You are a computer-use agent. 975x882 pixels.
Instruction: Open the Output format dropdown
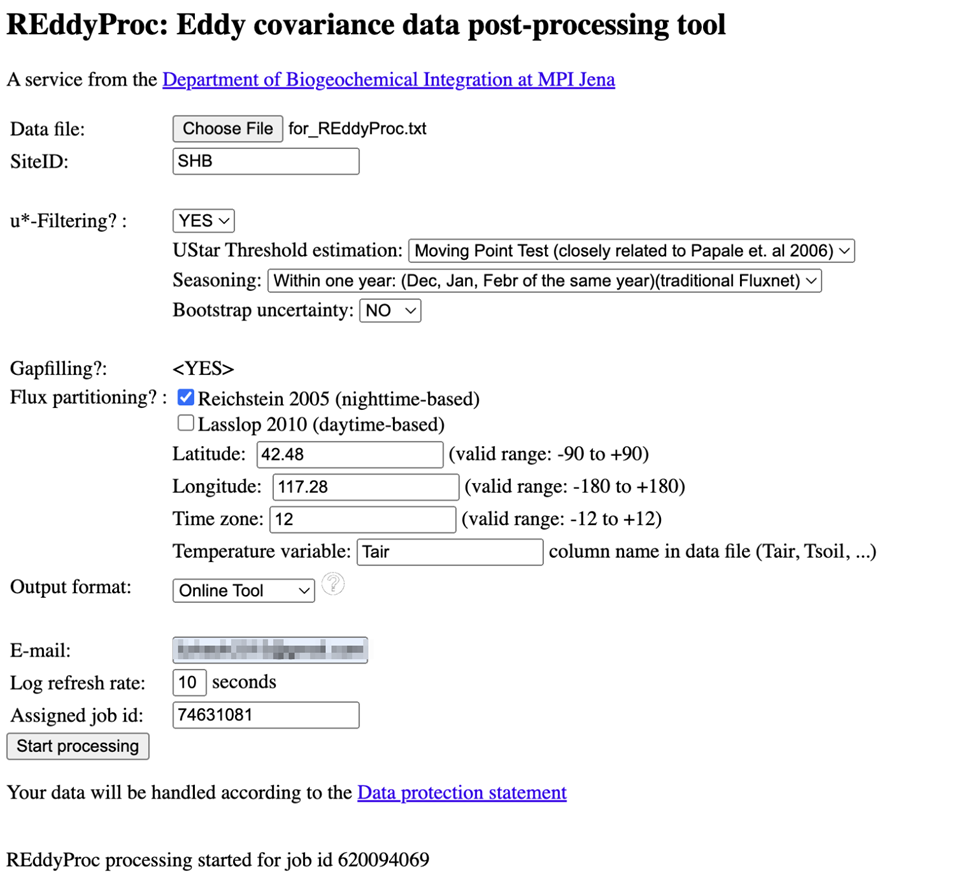pyautogui.click(x=244, y=591)
